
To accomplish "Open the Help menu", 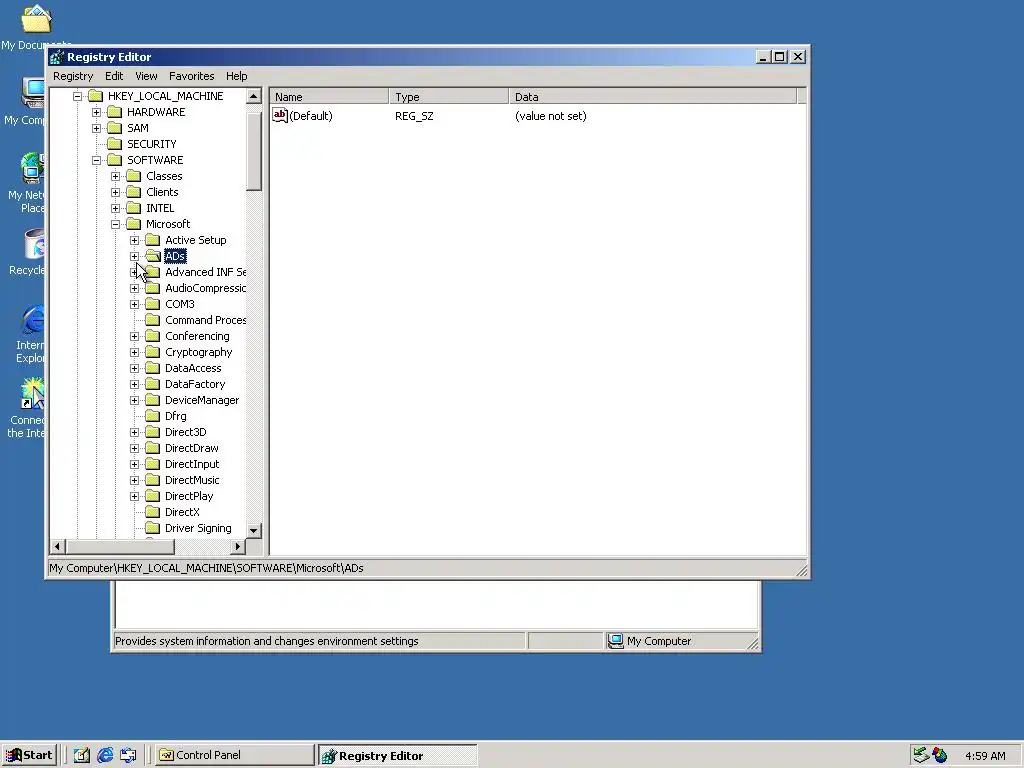I will click(236, 76).
